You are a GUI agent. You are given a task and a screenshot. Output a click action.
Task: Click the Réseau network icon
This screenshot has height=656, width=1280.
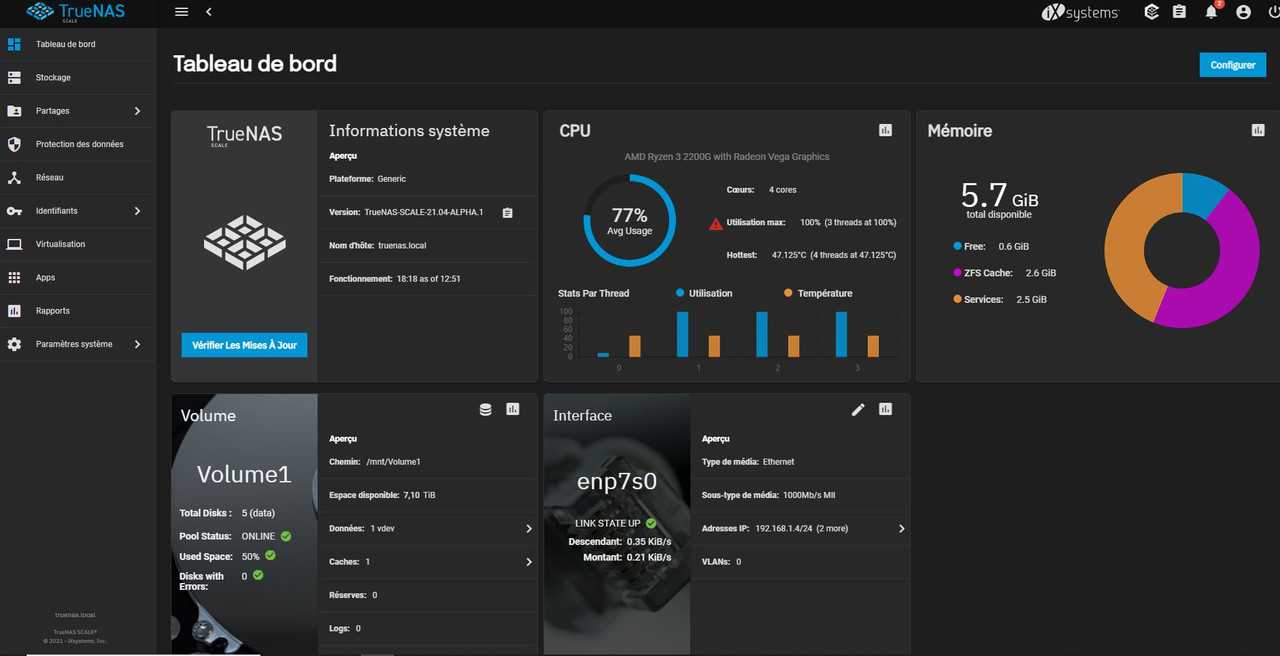coord(14,177)
